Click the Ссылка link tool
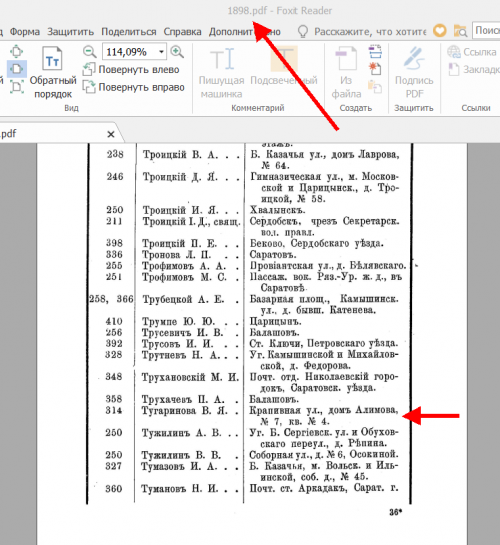Viewport: 500px width, 545px height. [x=472, y=52]
